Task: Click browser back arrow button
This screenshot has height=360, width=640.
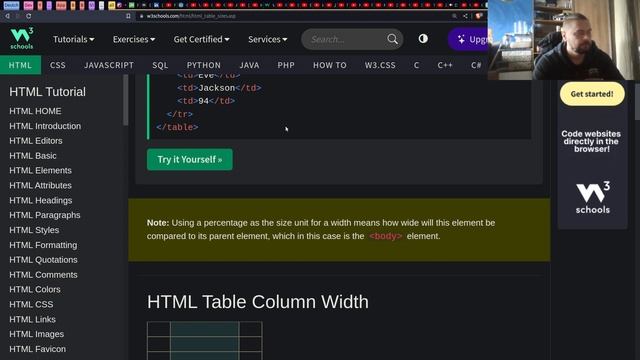Action: [7, 16]
